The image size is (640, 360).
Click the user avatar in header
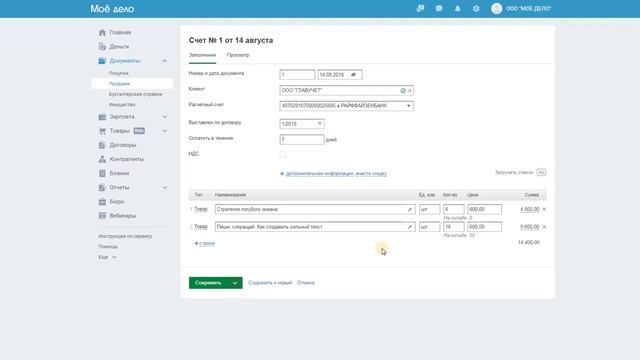(496, 8)
